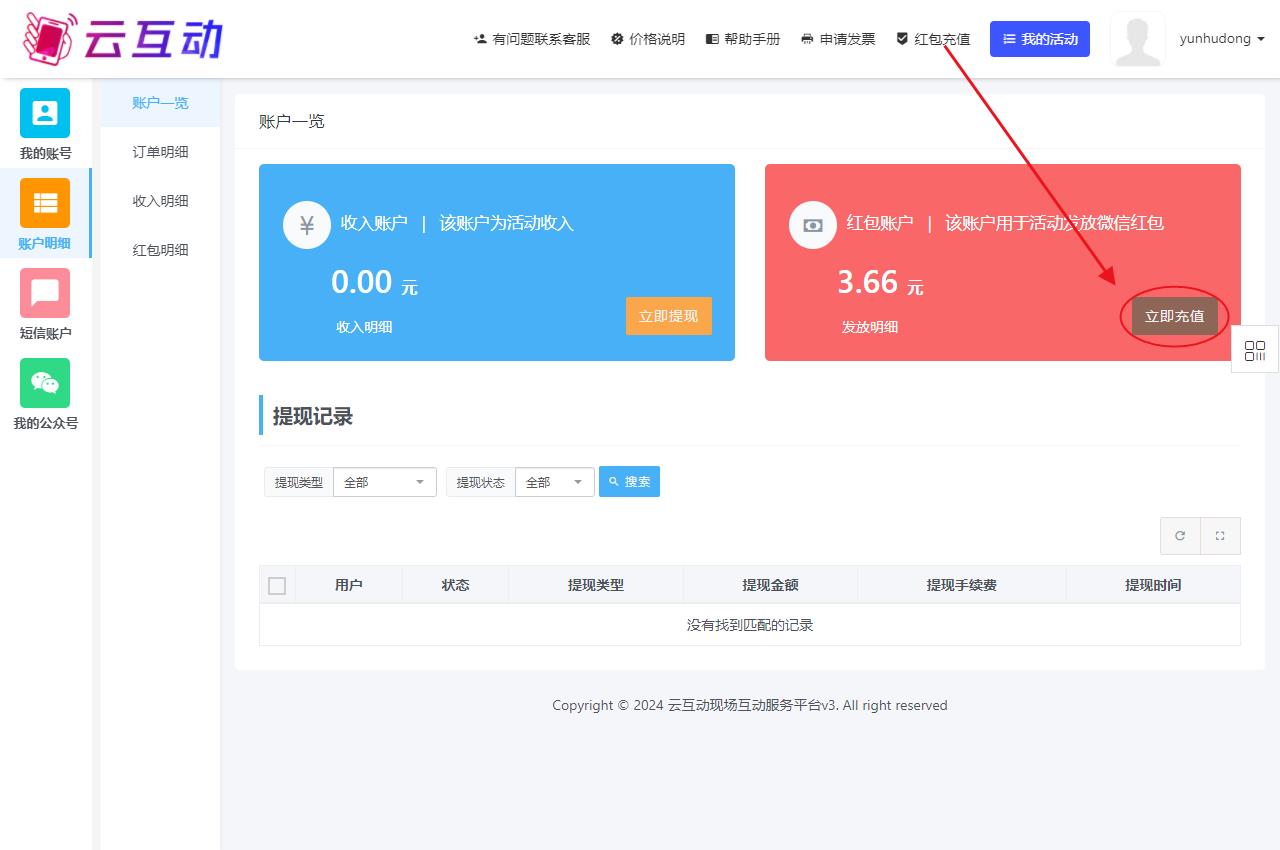The image size is (1280, 850).
Task: Click 我的活动 button
Action: (1040, 39)
